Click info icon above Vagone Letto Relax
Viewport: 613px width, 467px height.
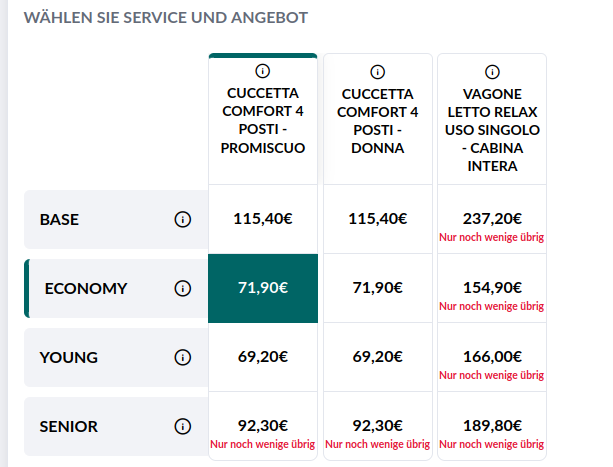coord(492,71)
